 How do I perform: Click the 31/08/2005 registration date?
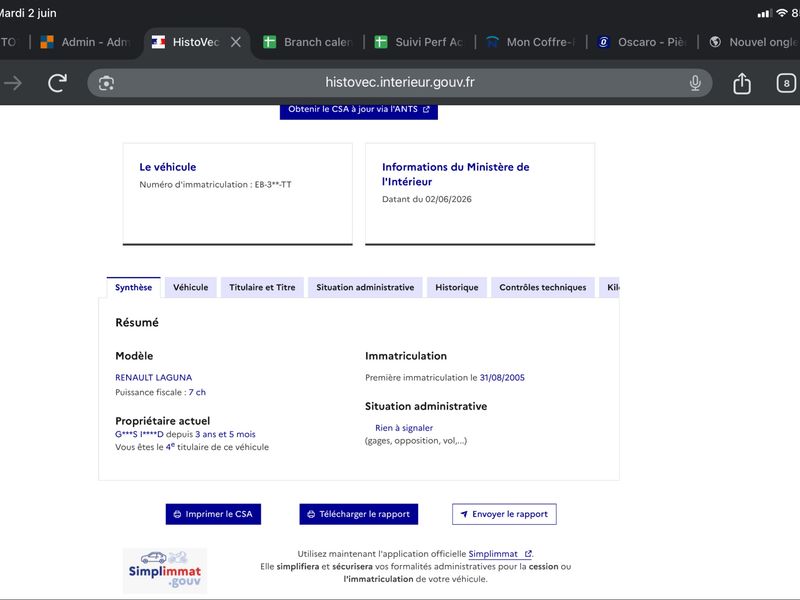point(502,378)
